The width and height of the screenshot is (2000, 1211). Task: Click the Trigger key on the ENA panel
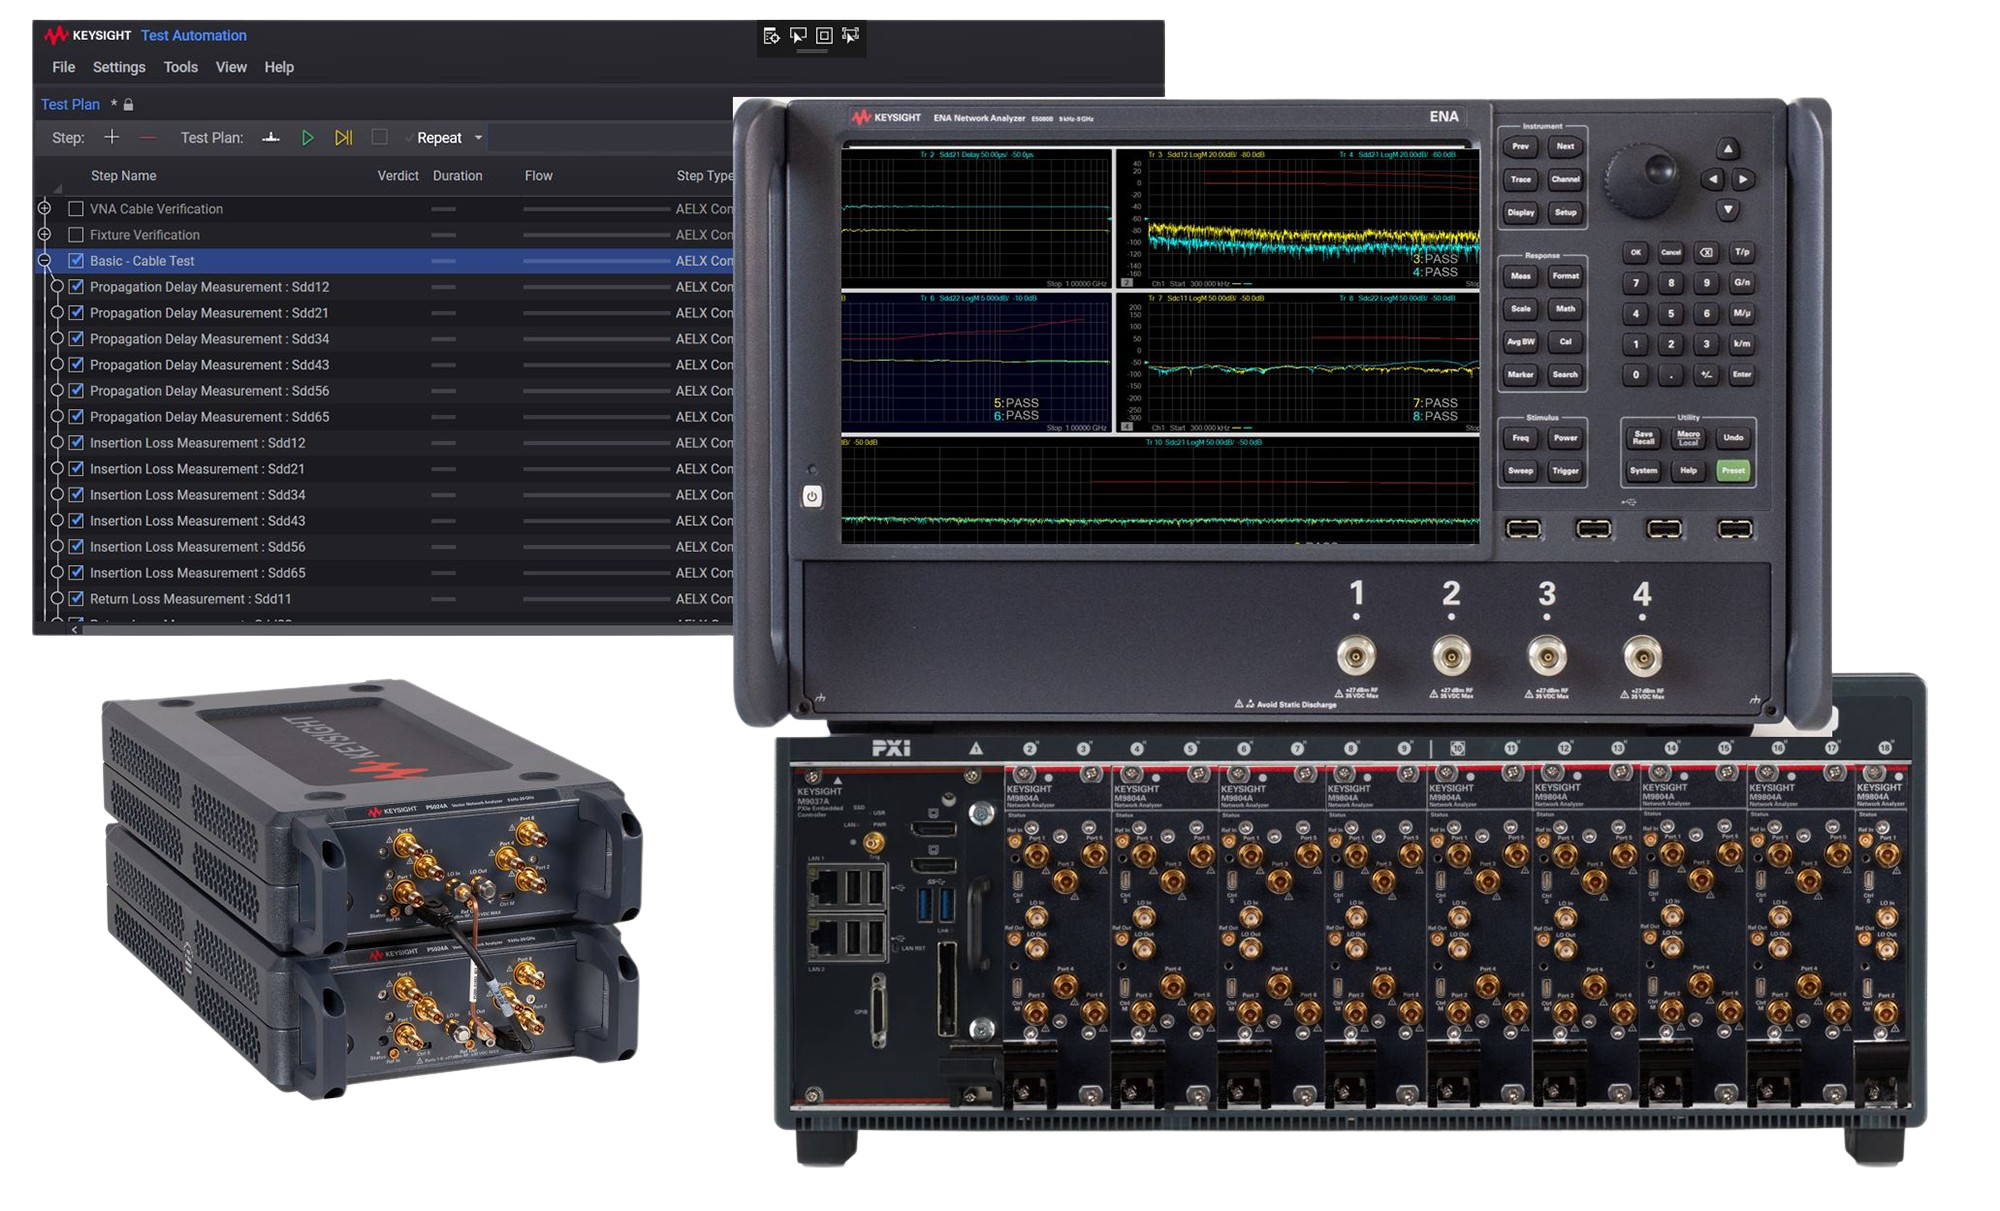(1565, 471)
